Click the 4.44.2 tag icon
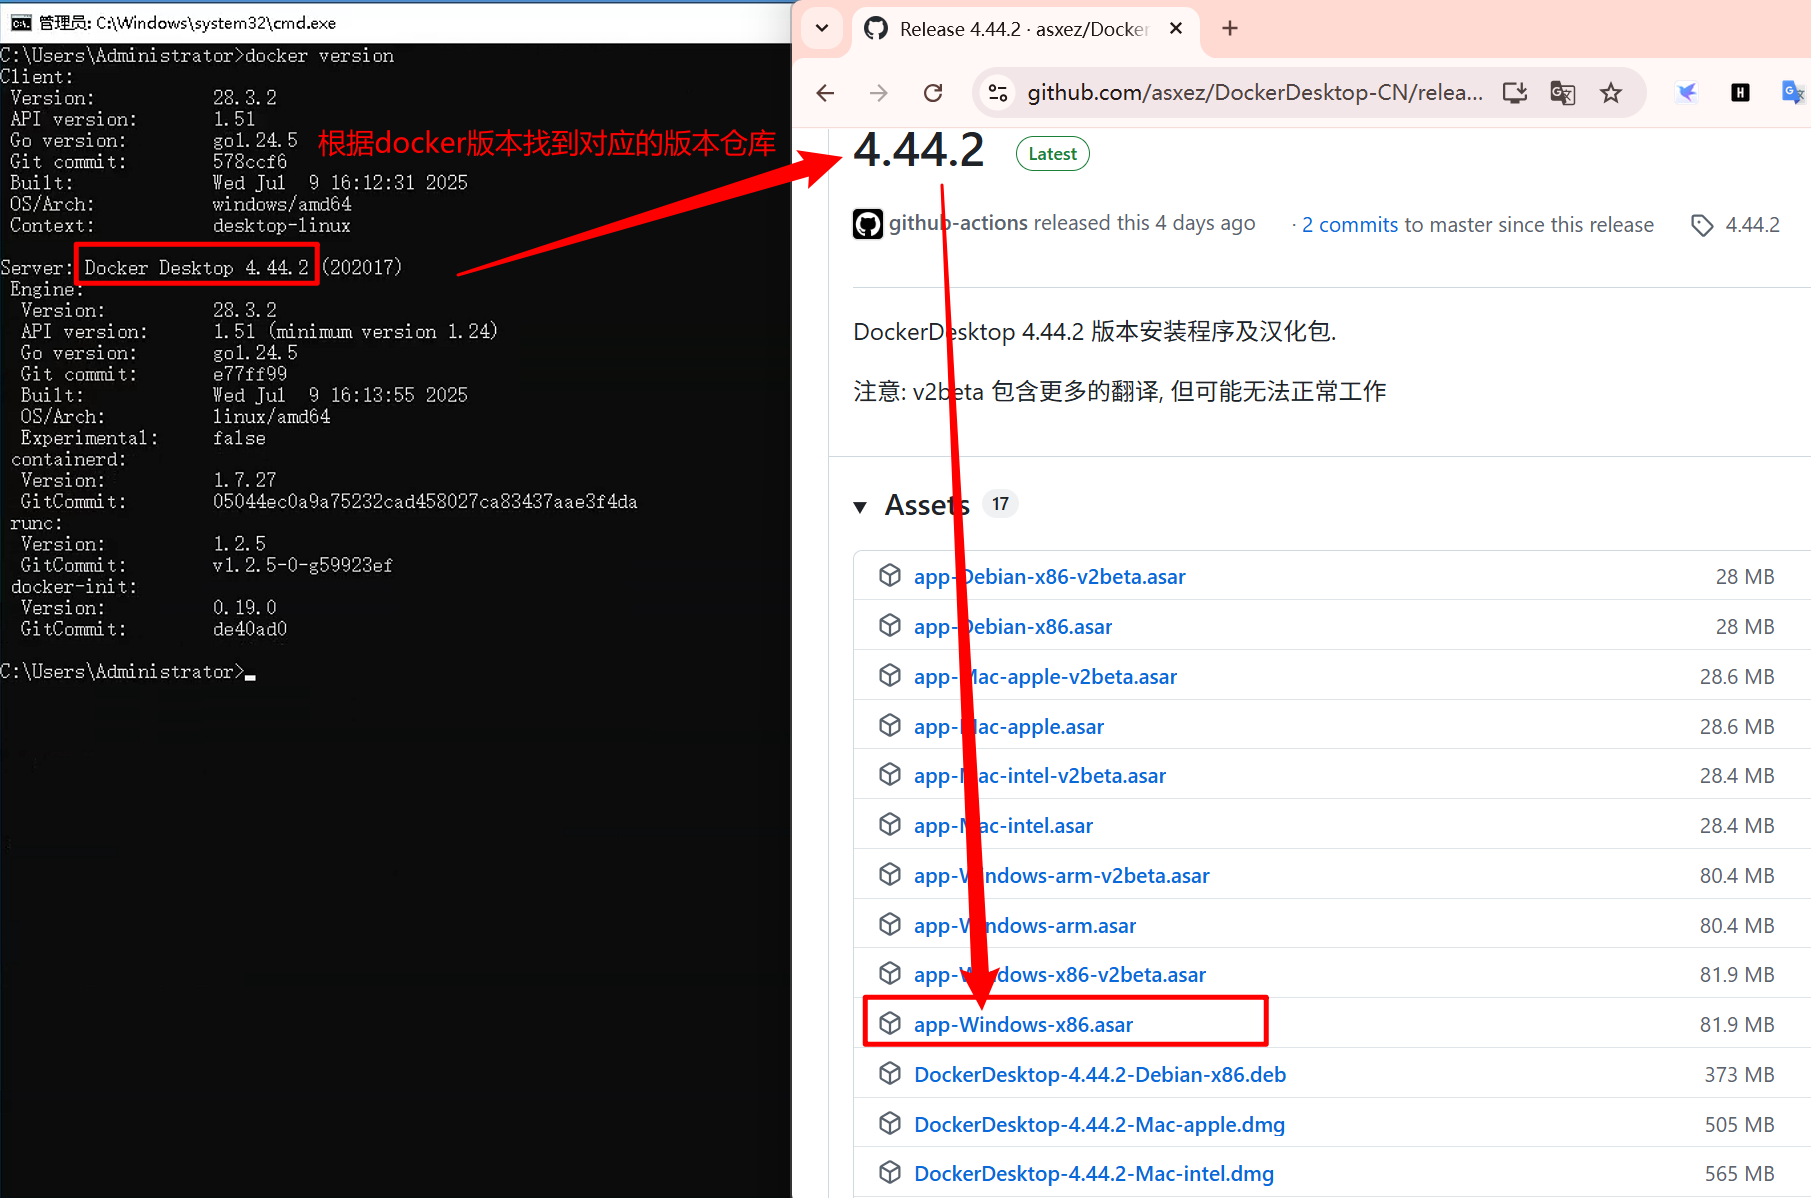The height and width of the screenshot is (1198, 1811). (1702, 225)
